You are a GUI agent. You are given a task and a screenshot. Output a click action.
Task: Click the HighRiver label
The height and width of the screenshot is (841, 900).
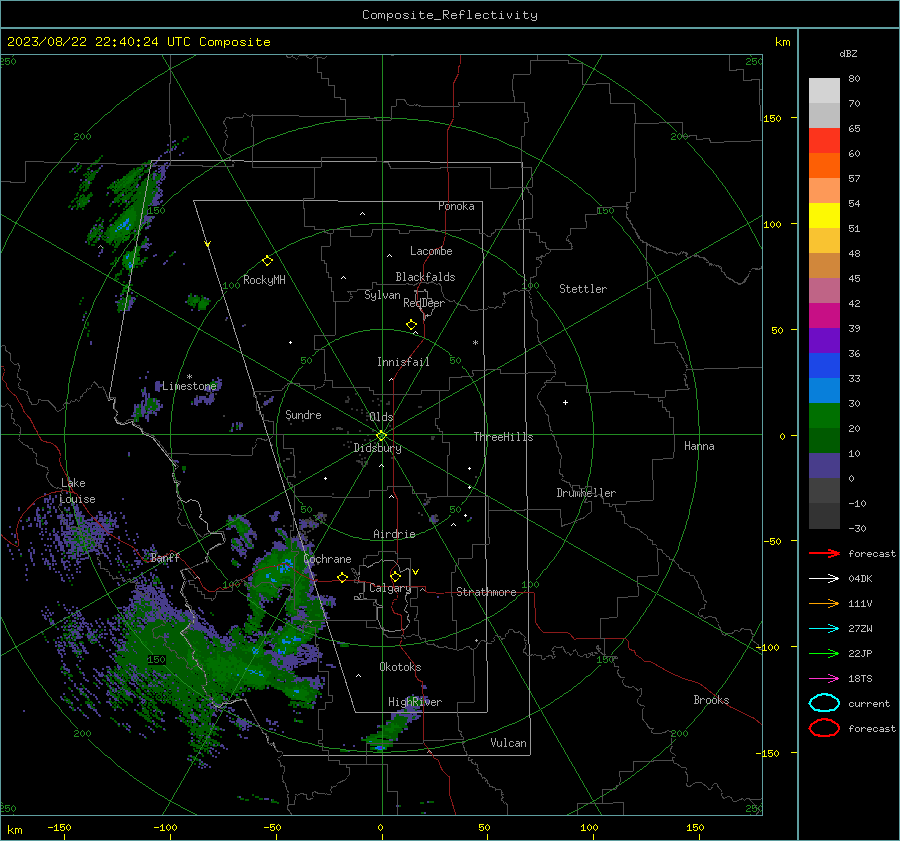(x=415, y=703)
